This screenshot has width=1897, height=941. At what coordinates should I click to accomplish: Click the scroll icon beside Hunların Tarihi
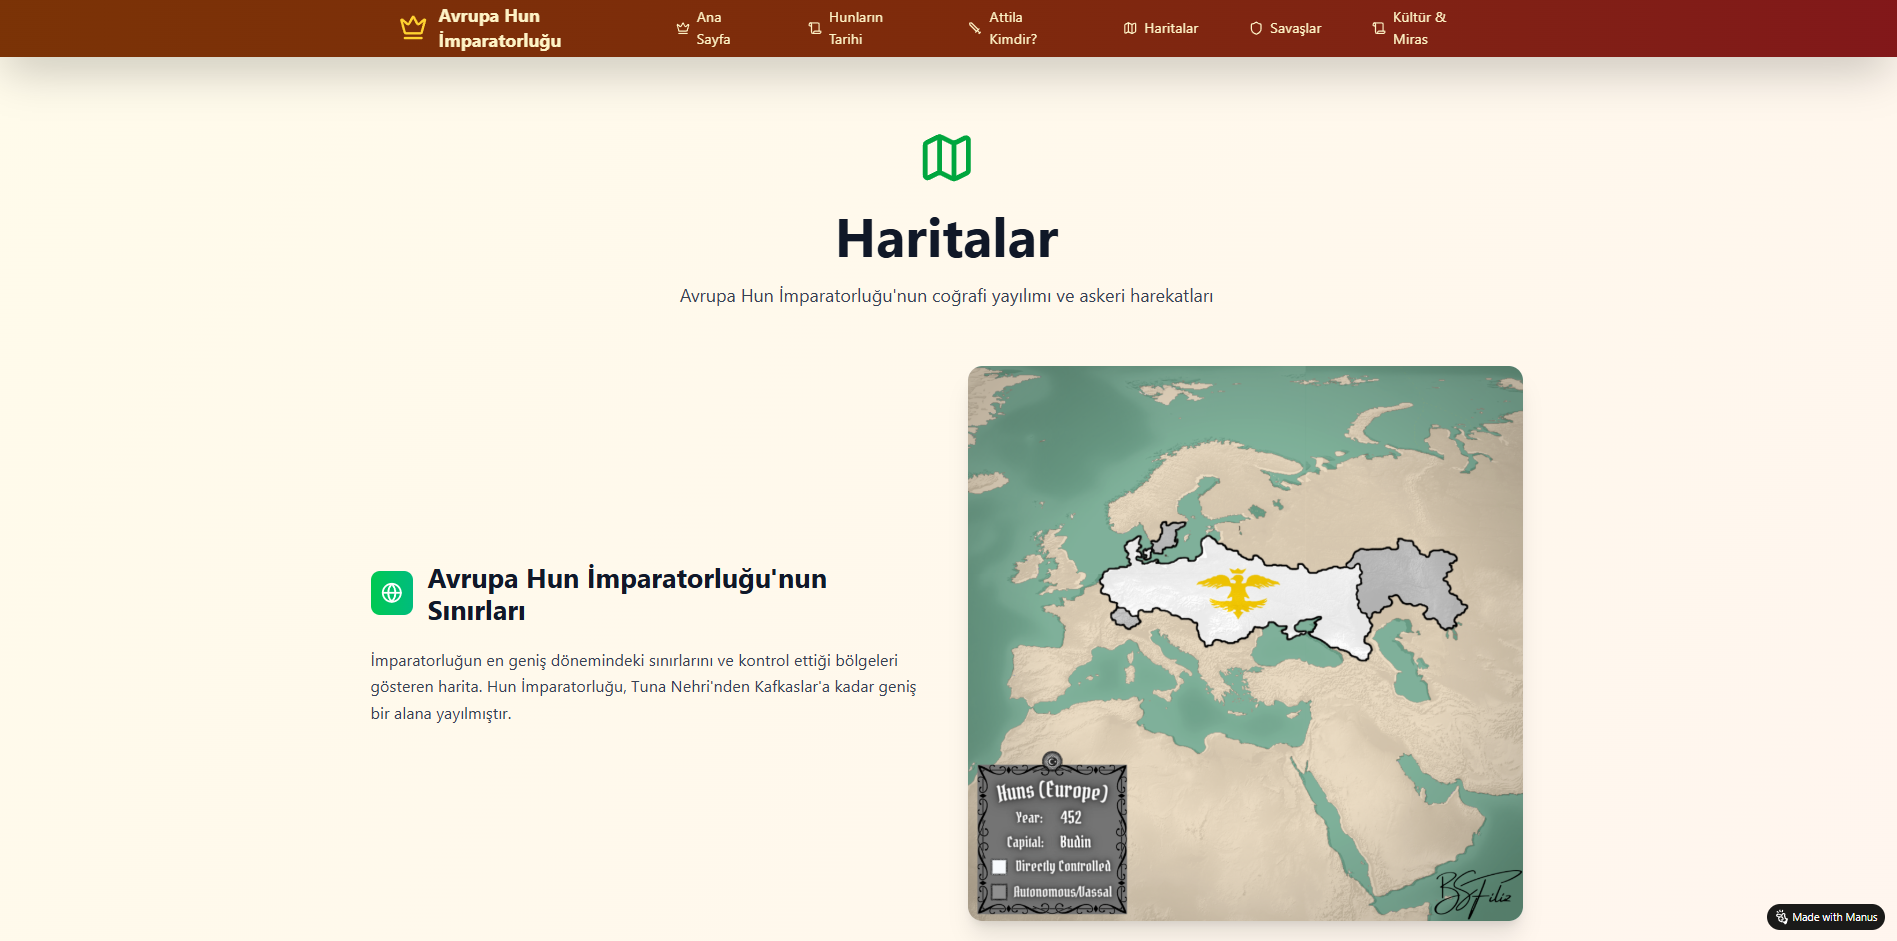pyautogui.click(x=815, y=28)
